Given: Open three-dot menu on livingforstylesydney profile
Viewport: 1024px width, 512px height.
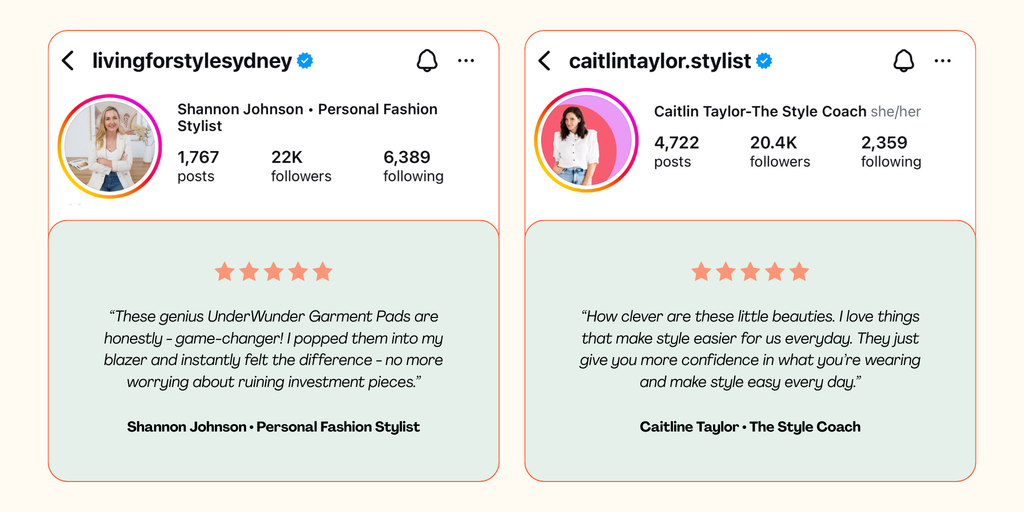Looking at the screenshot, I should click(x=466, y=61).
